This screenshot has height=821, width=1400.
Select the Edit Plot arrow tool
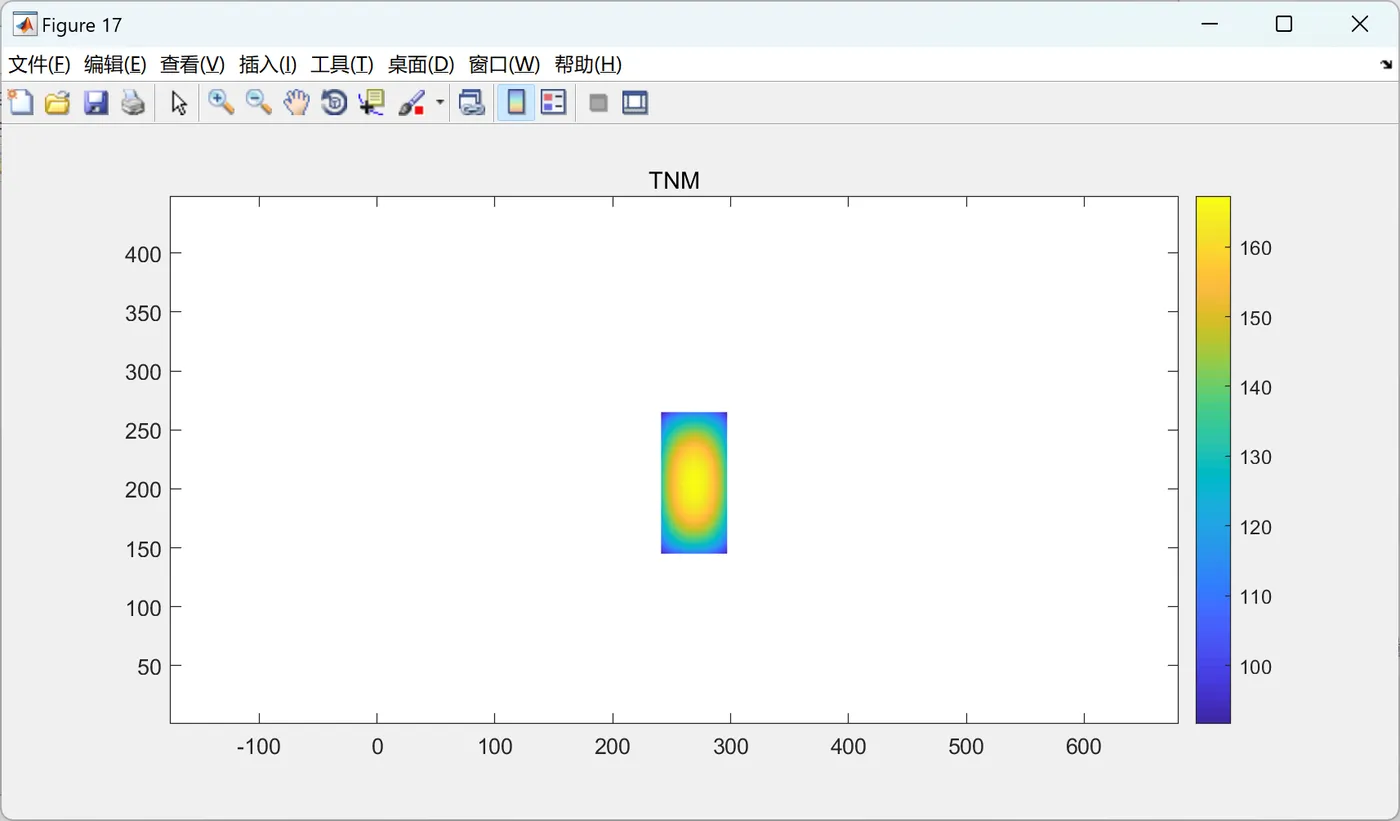tap(179, 102)
